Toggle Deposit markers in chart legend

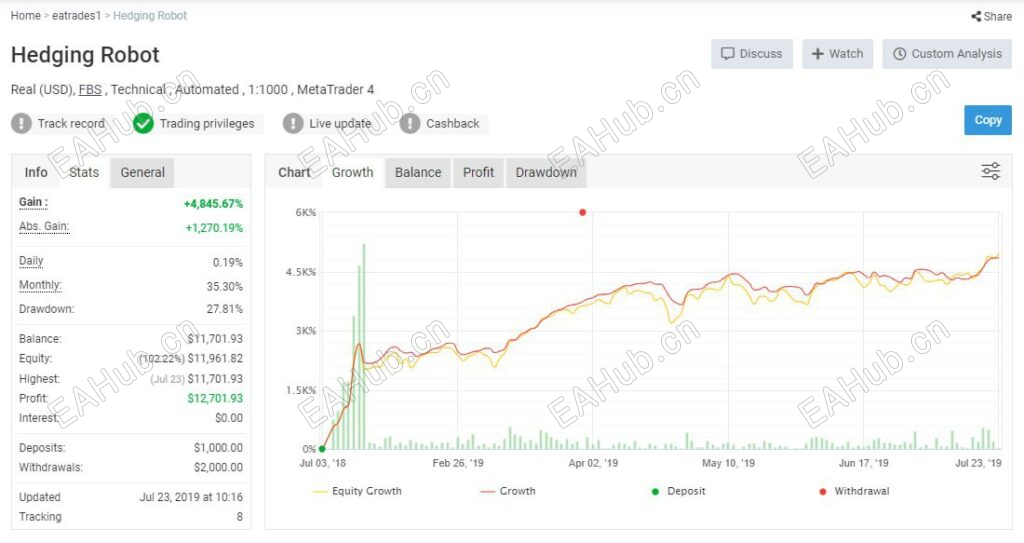(x=679, y=491)
